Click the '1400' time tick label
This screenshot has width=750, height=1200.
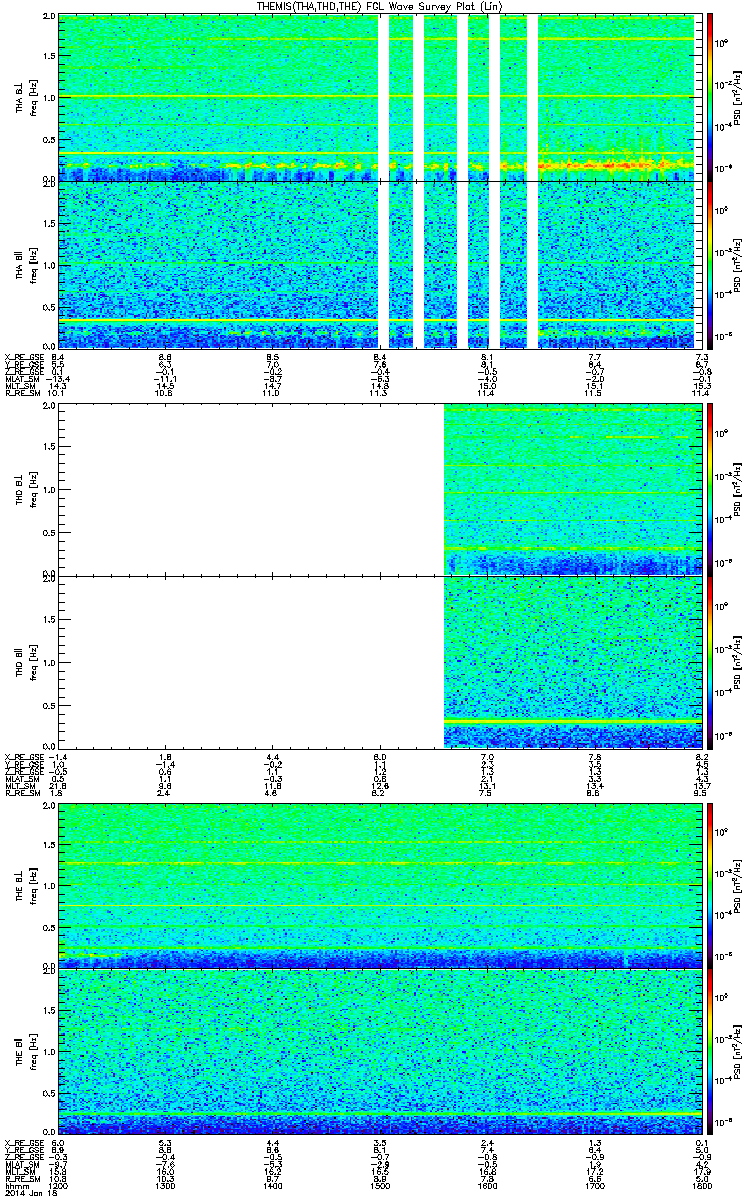pos(272,1186)
